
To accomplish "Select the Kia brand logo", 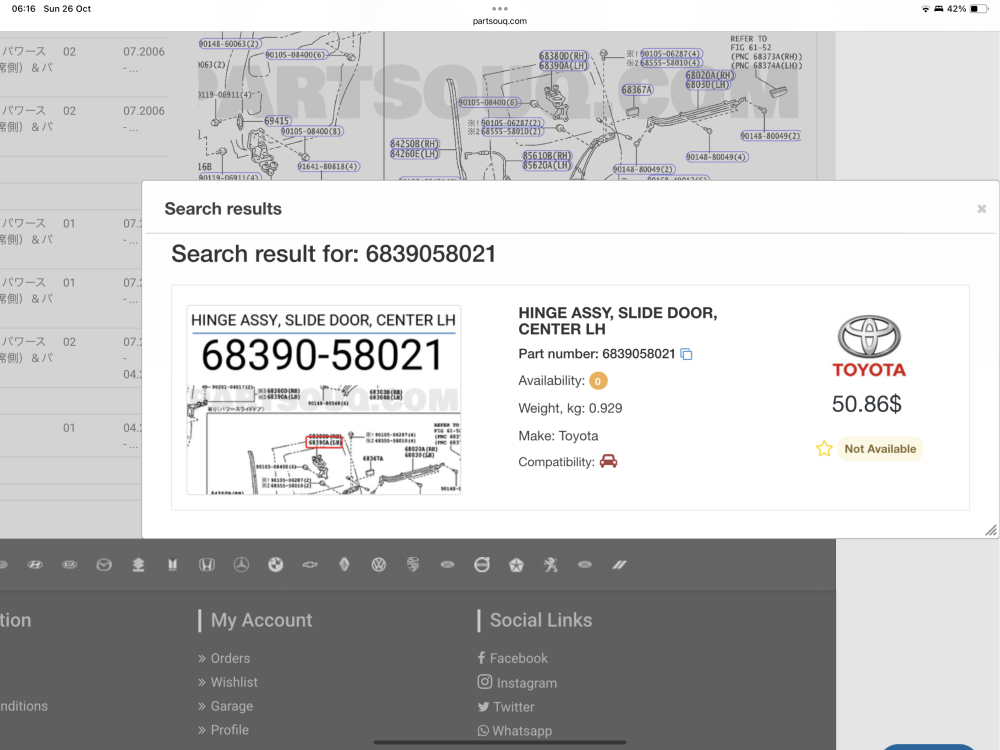I will pos(70,564).
